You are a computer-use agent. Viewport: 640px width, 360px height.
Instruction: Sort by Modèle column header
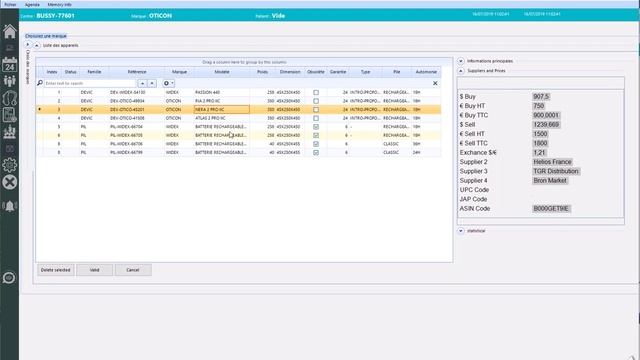(222, 72)
